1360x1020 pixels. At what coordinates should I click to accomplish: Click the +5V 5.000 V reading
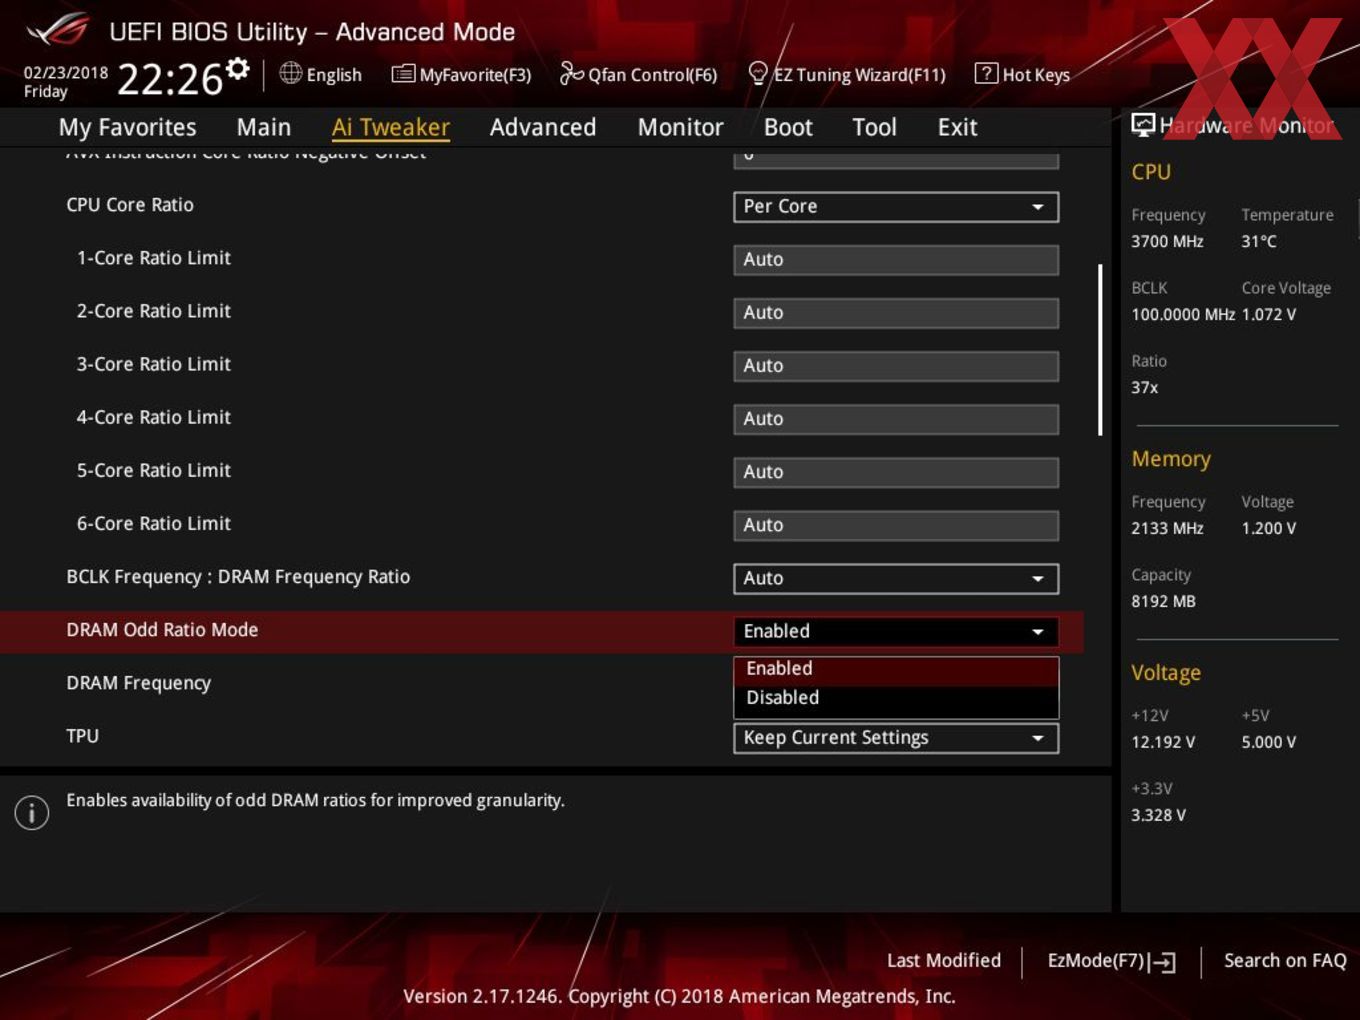pos(1268,743)
